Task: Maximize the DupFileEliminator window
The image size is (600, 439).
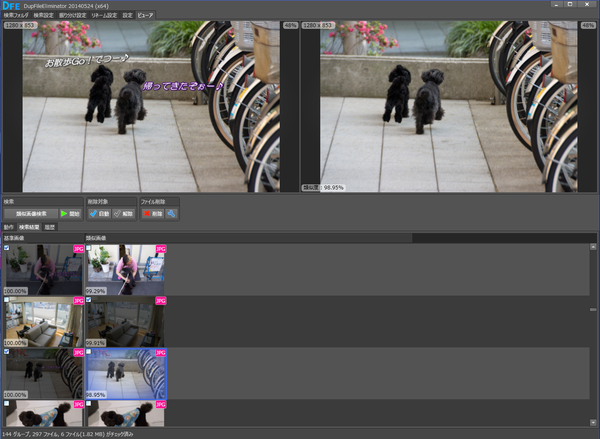Action: coord(570,4)
